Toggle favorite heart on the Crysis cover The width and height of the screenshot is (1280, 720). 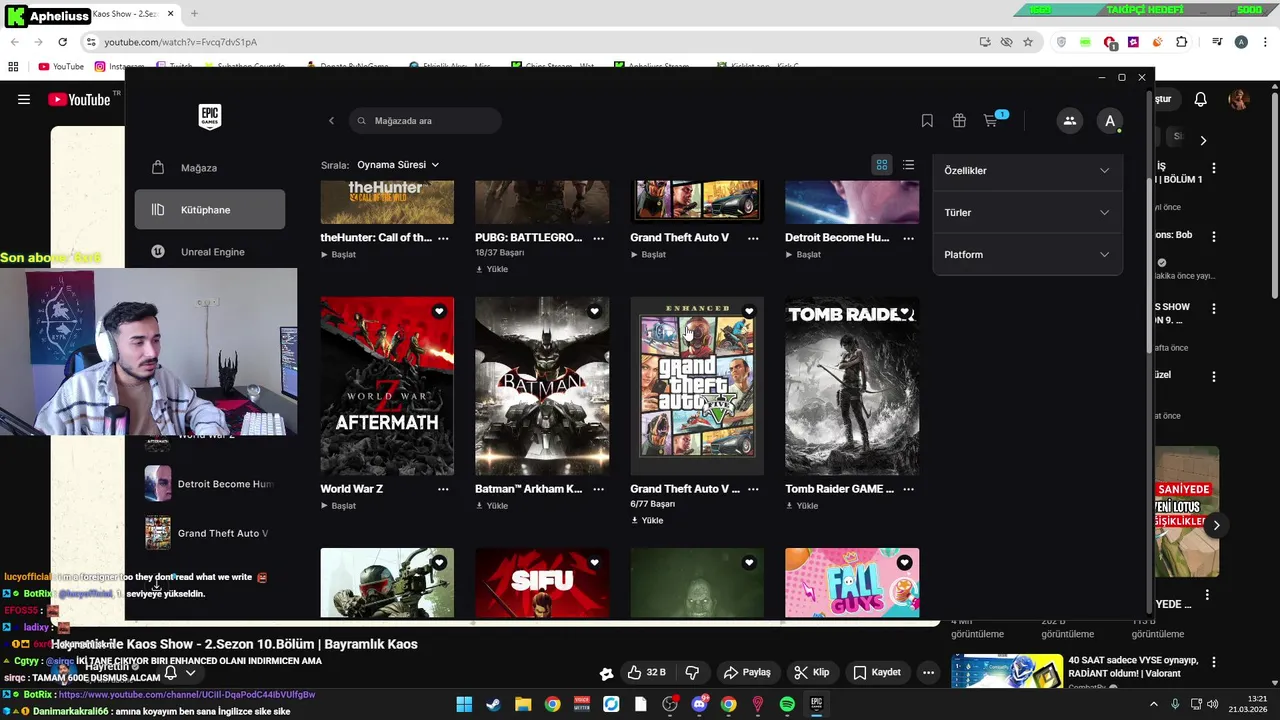coord(439,563)
